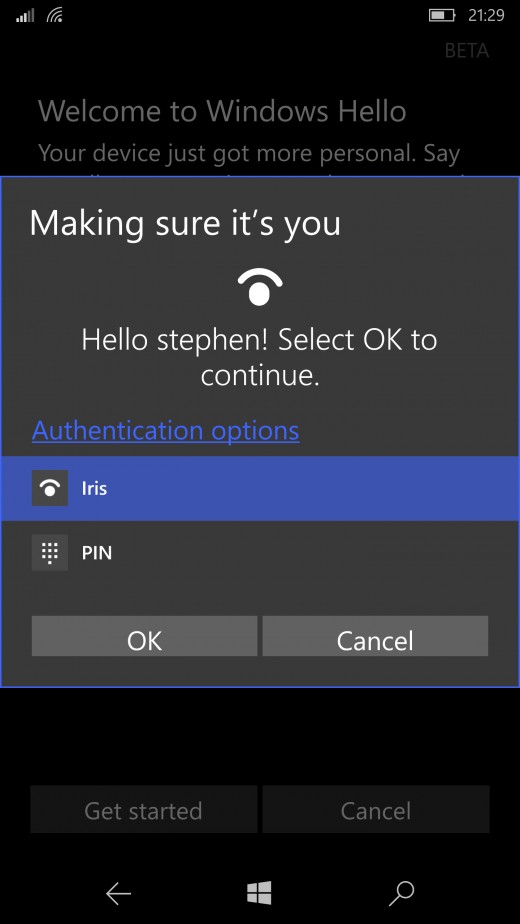Open the Authentication options link
This screenshot has width=520, height=924.
pos(166,431)
